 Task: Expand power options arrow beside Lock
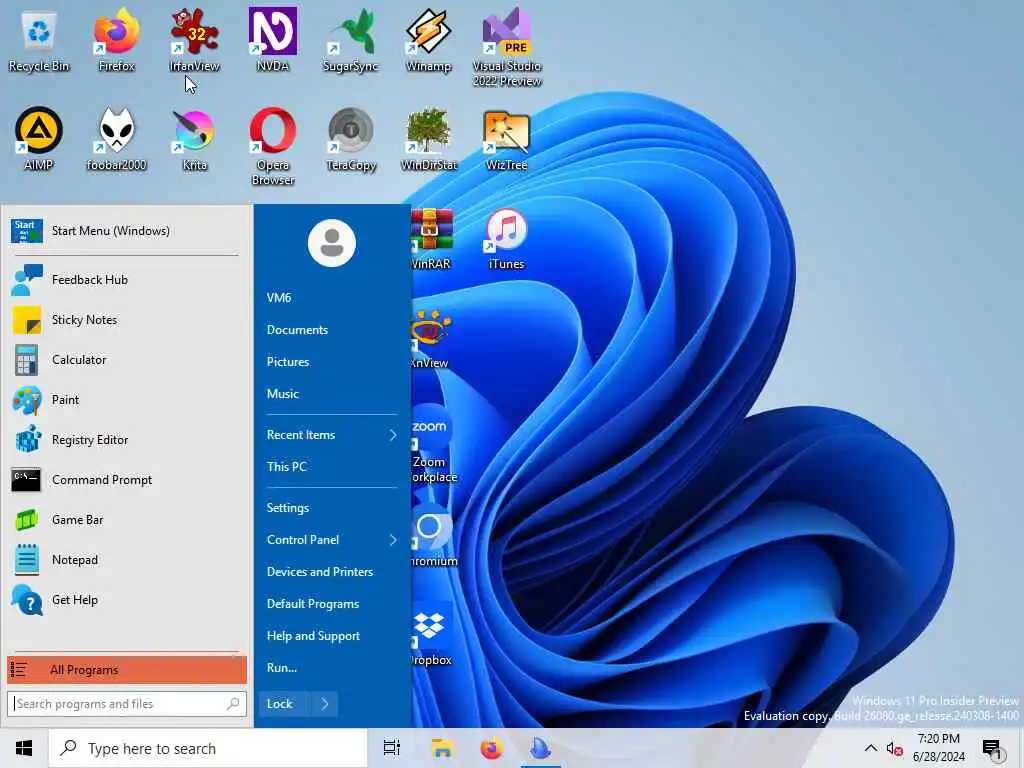click(325, 704)
